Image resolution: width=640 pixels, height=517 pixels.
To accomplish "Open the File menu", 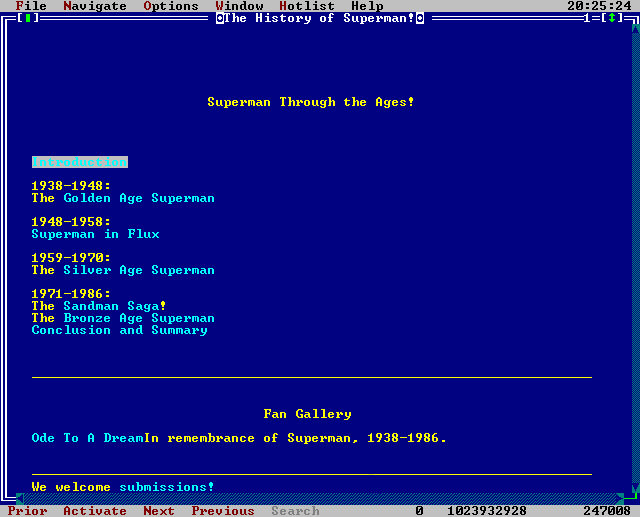I will click(x=31, y=6).
